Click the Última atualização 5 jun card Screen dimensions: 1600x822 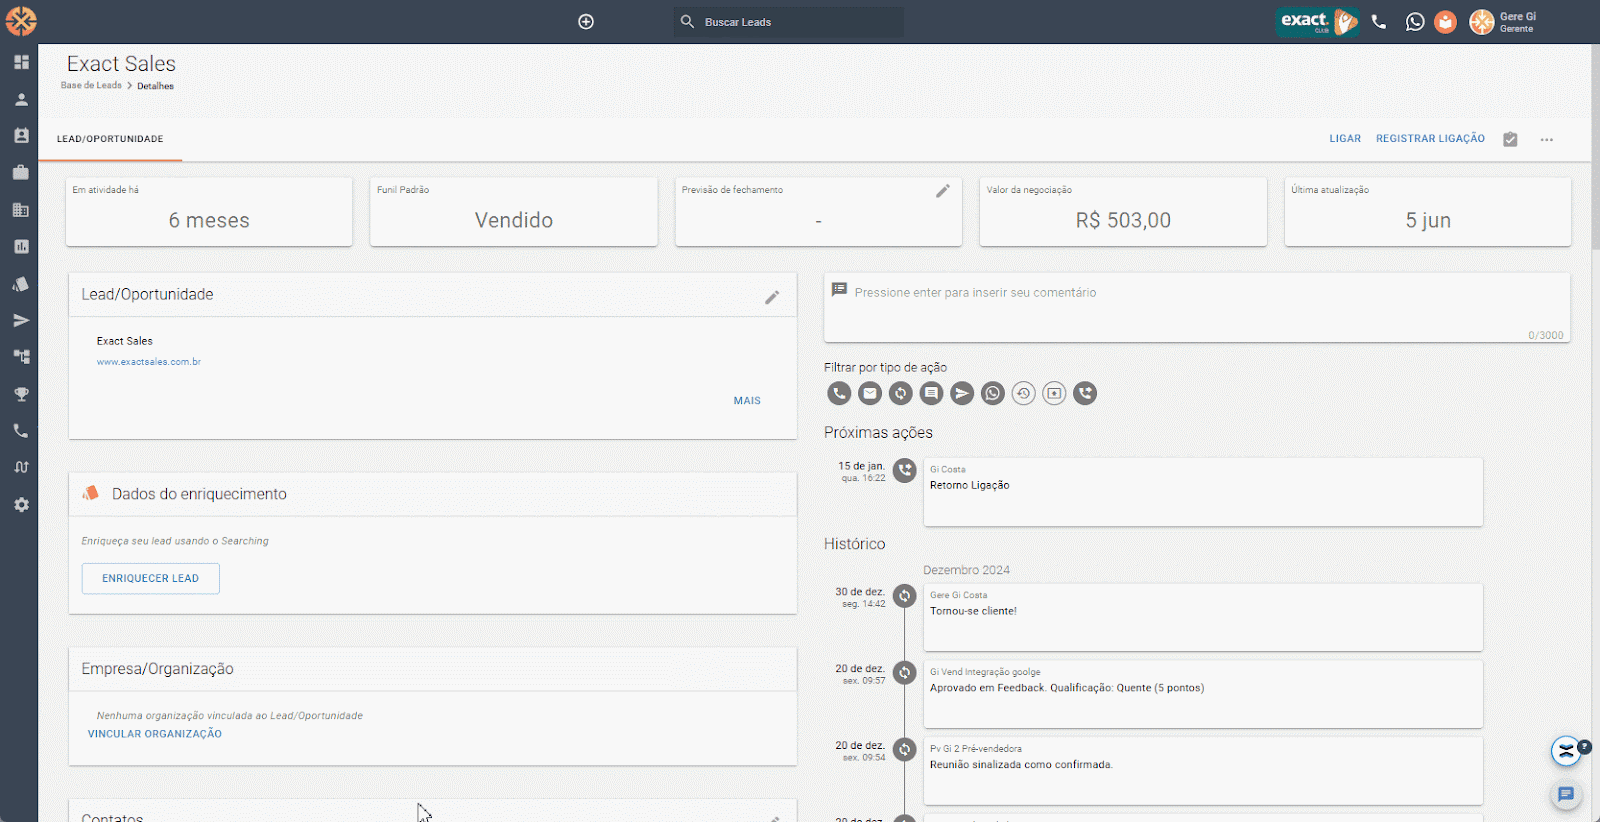pos(1428,211)
